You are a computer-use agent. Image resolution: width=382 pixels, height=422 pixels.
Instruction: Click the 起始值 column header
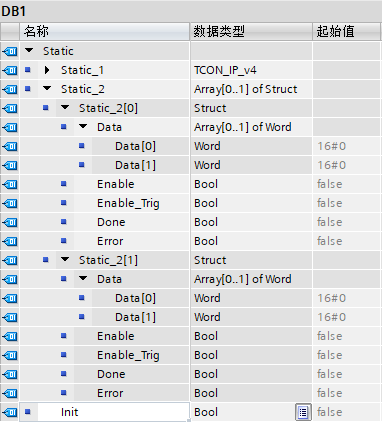(x=347, y=32)
